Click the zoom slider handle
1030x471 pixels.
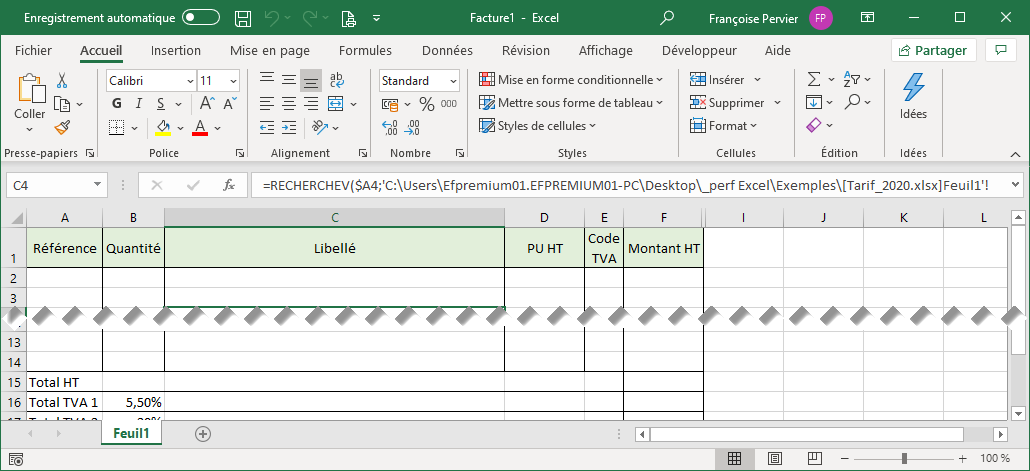[x=904, y=458]
